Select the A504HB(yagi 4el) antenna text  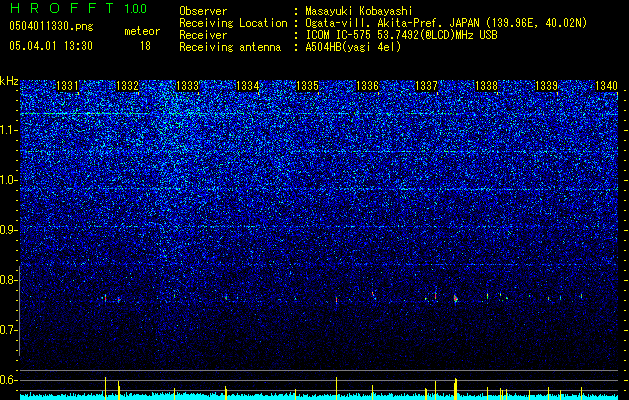(353, 47)
